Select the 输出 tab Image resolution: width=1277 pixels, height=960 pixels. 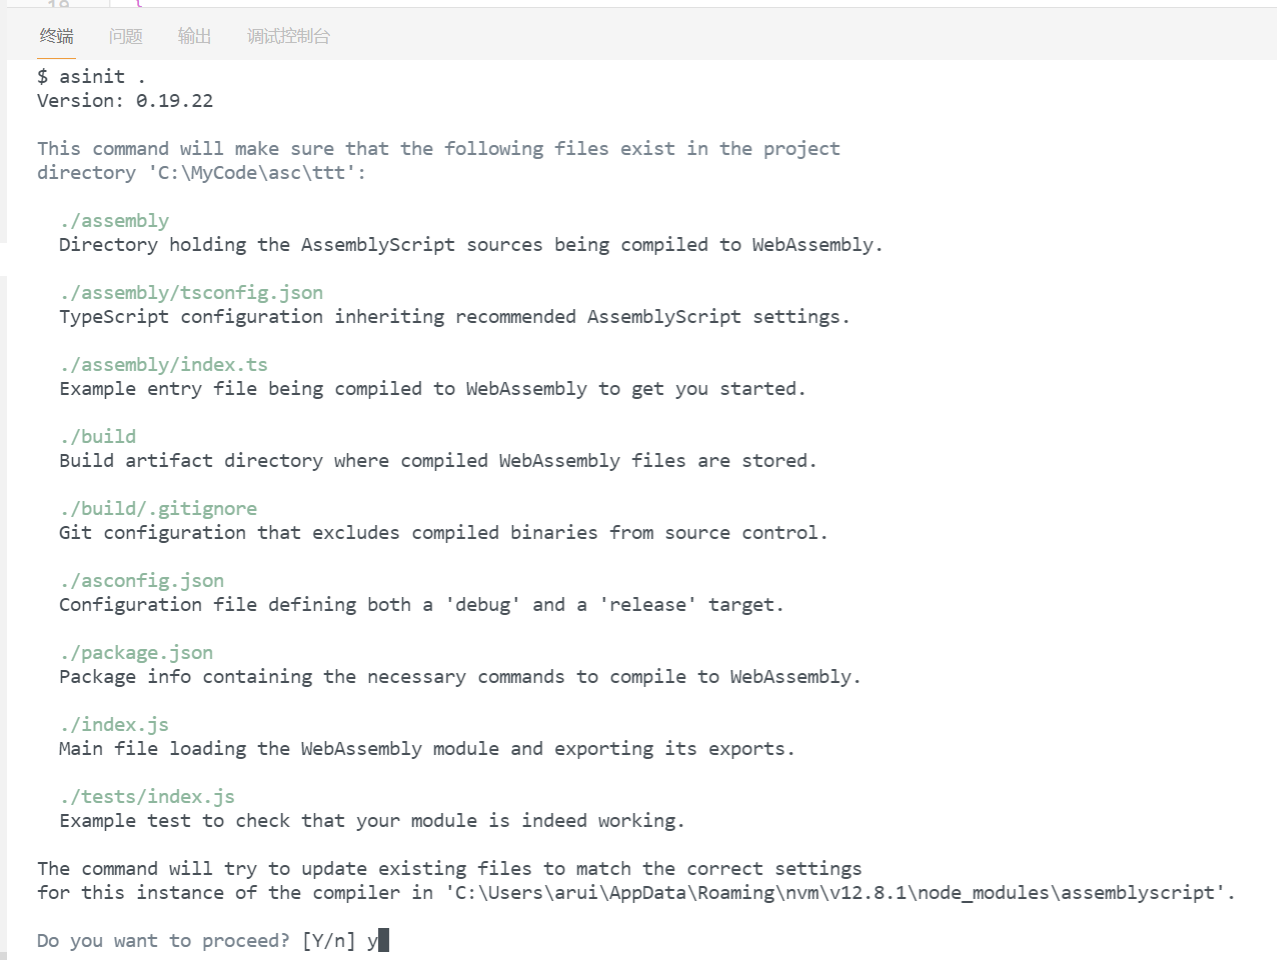194,36
